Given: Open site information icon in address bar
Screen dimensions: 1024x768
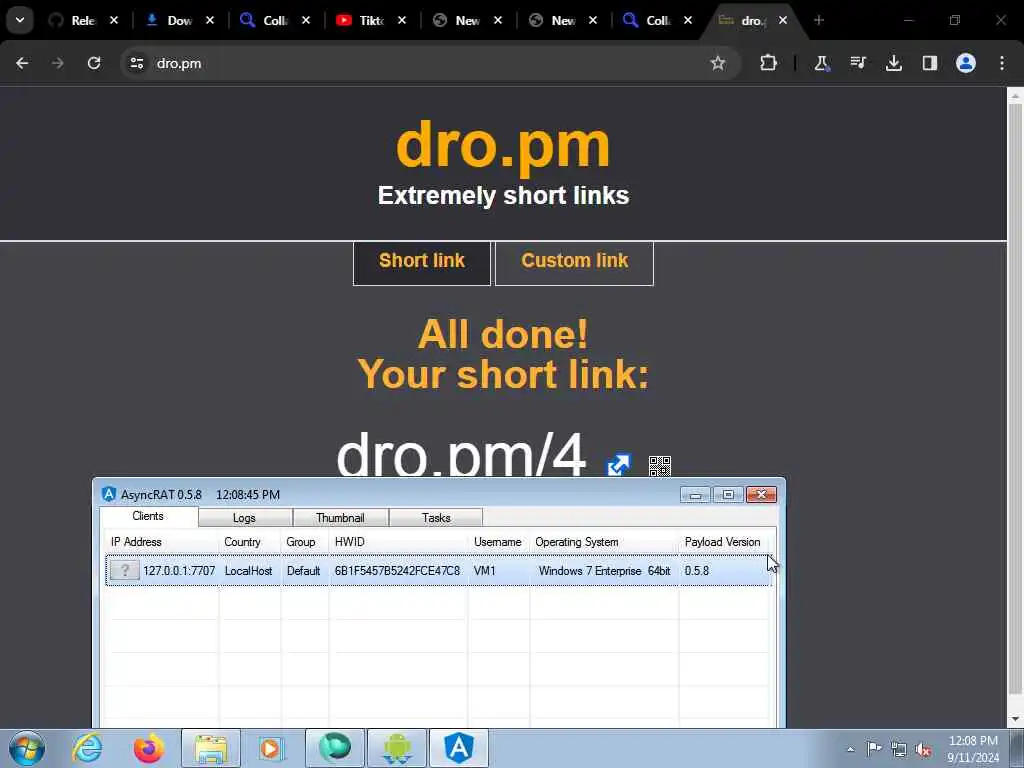Looking at the screenshot, I should pos(136,63).
